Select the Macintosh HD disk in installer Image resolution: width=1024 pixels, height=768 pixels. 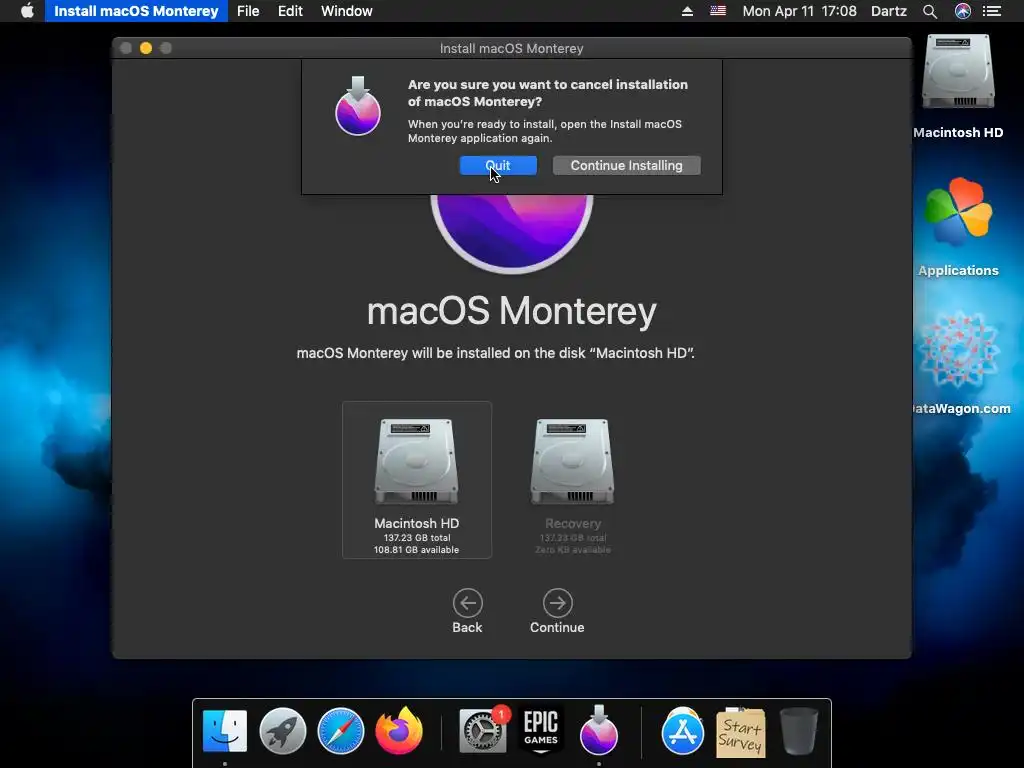click(x=417, y=480)
